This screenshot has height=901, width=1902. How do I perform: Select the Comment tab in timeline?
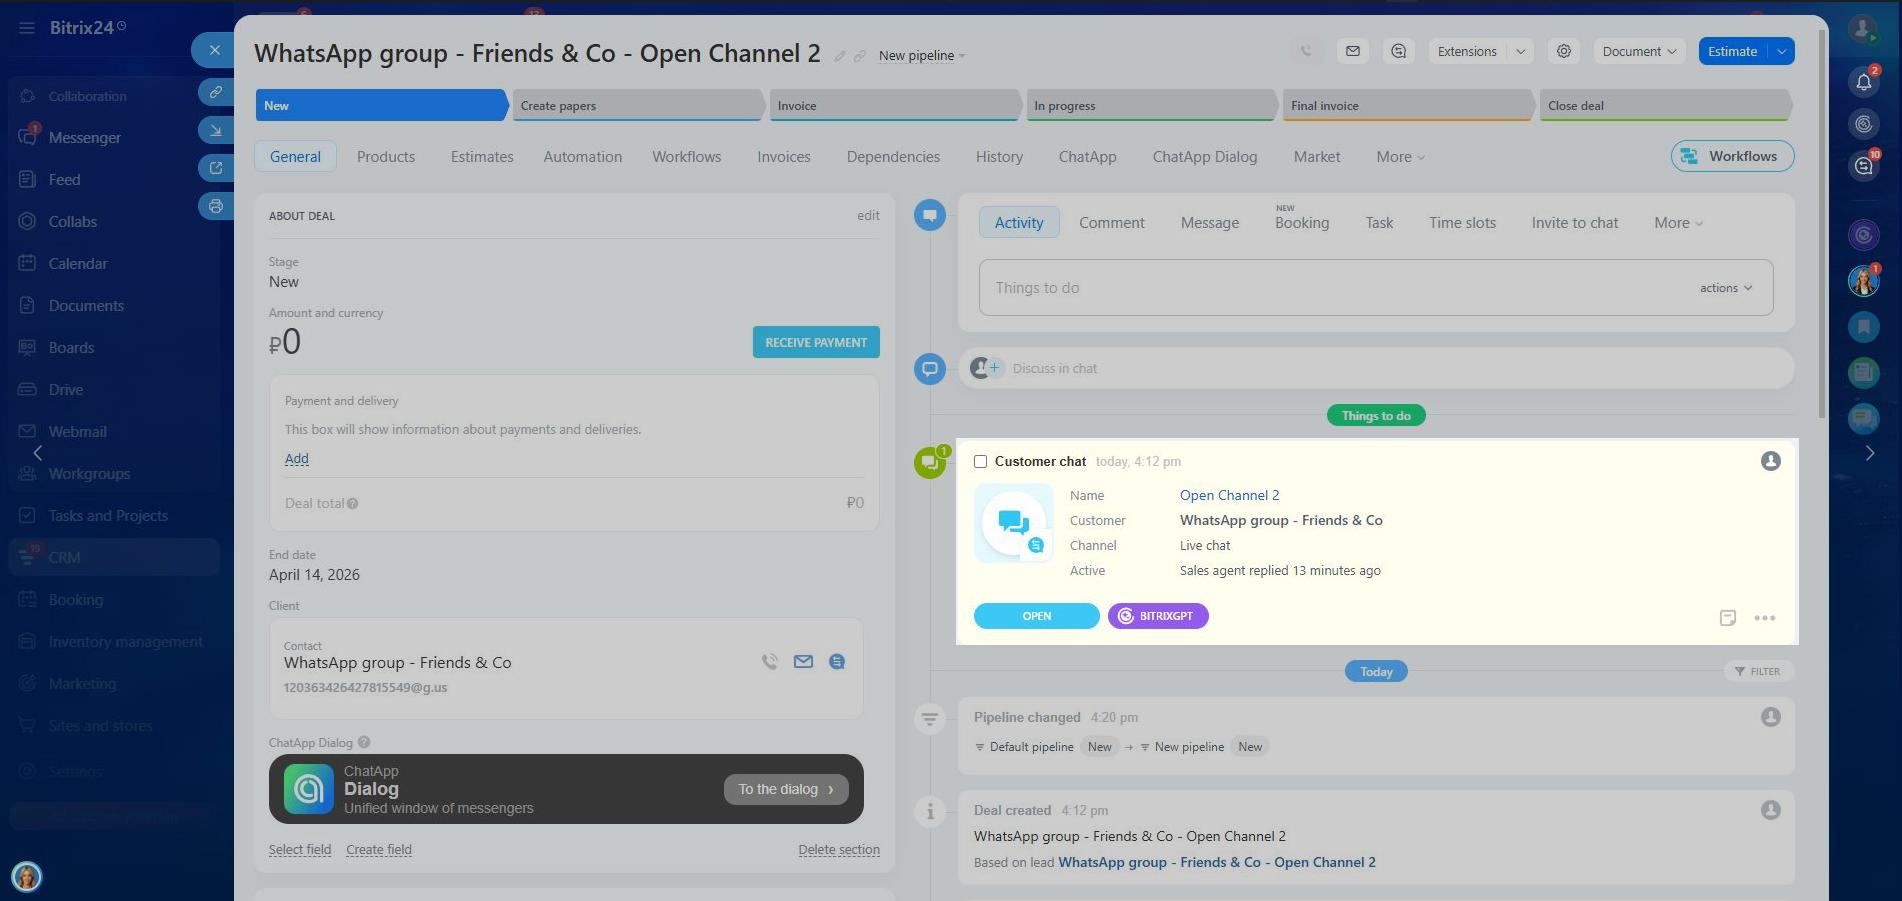[1111, 223]
